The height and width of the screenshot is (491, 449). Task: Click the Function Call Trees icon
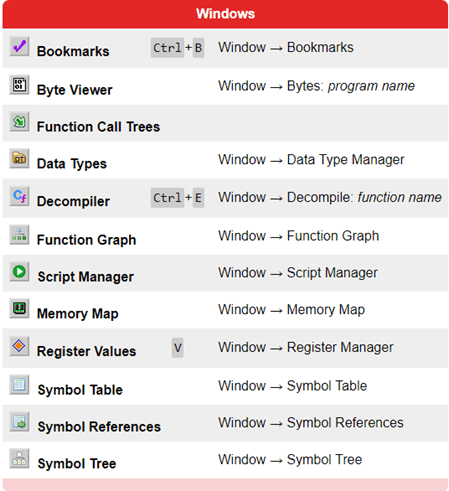pos(19,122)
